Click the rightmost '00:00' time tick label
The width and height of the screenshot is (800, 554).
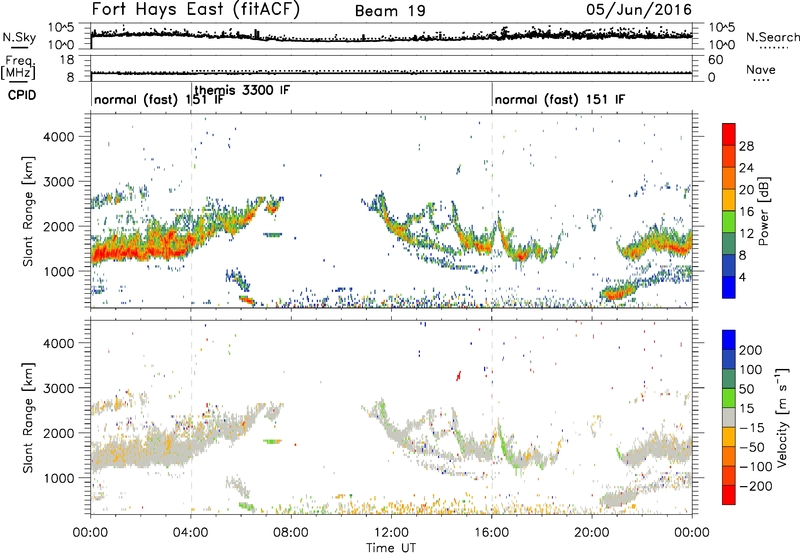coord(692,533)
